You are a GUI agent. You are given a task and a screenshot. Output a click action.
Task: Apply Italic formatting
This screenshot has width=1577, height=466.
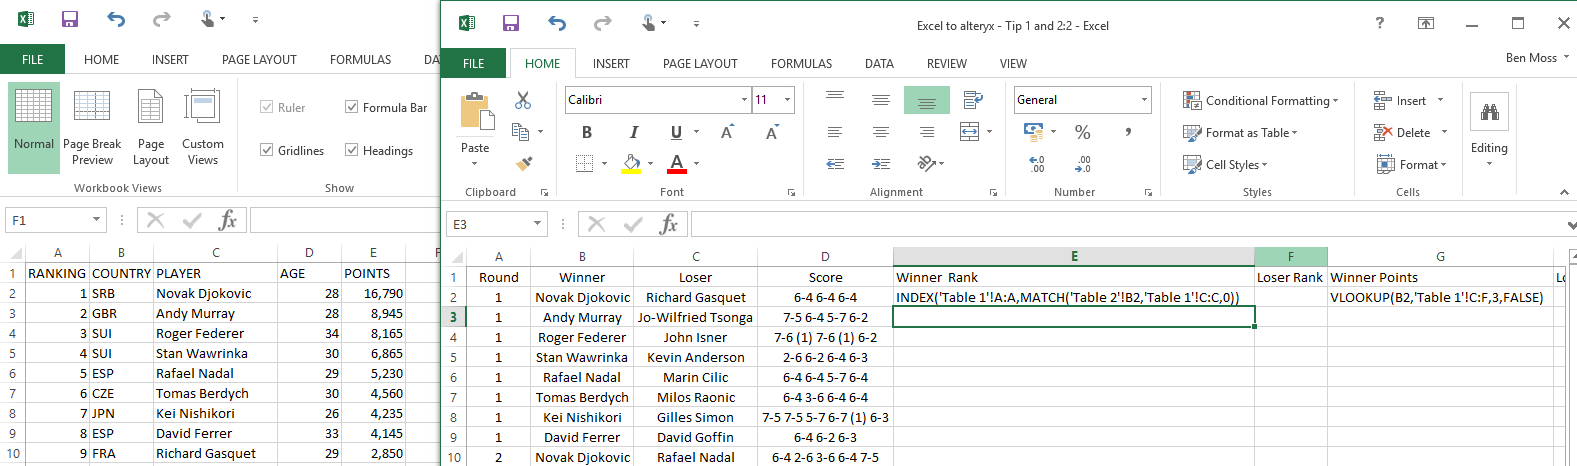coord(633,132)
